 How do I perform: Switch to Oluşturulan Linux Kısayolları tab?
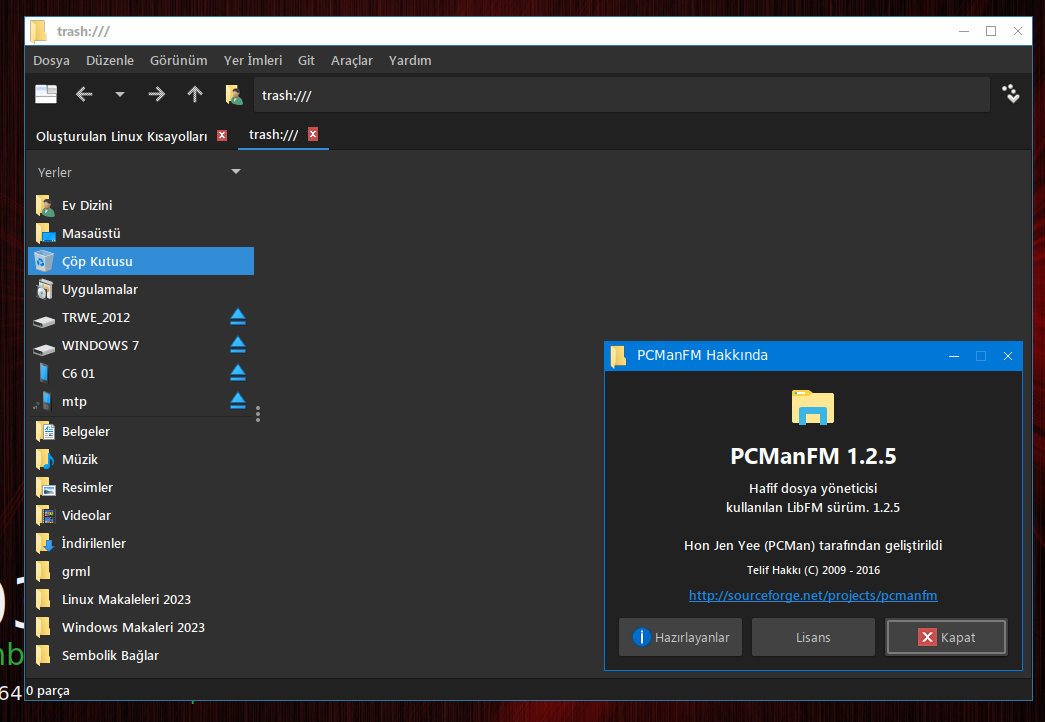(121, 136)
